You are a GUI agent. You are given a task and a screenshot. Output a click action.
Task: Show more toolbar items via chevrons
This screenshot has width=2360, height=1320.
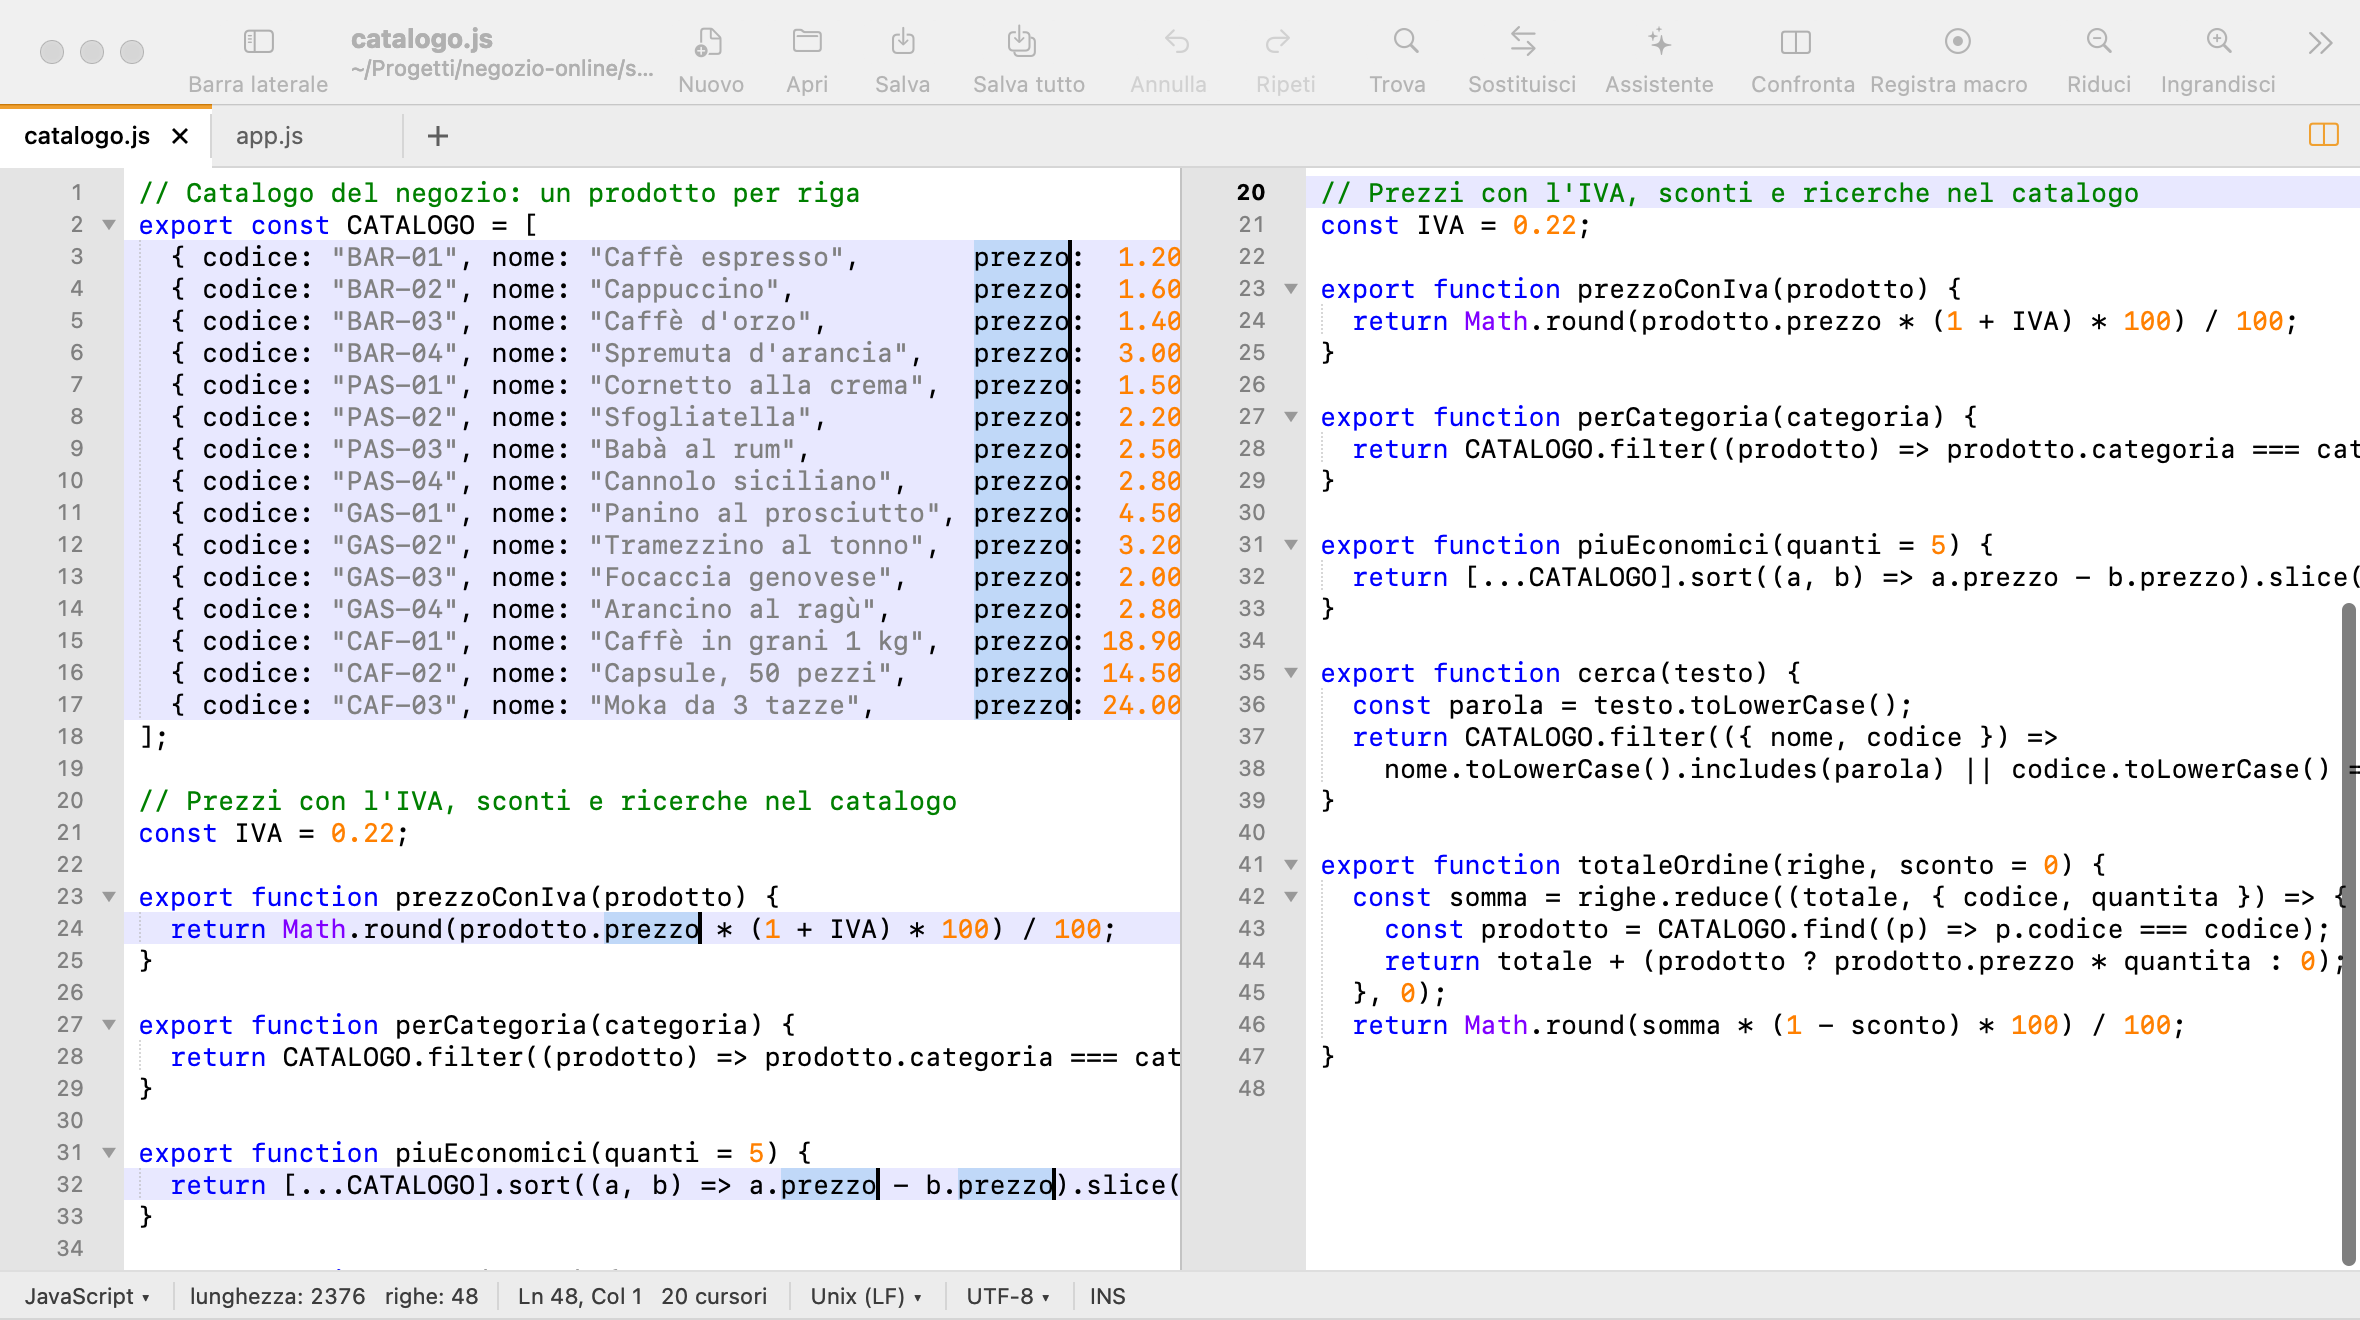(2320, 43)
